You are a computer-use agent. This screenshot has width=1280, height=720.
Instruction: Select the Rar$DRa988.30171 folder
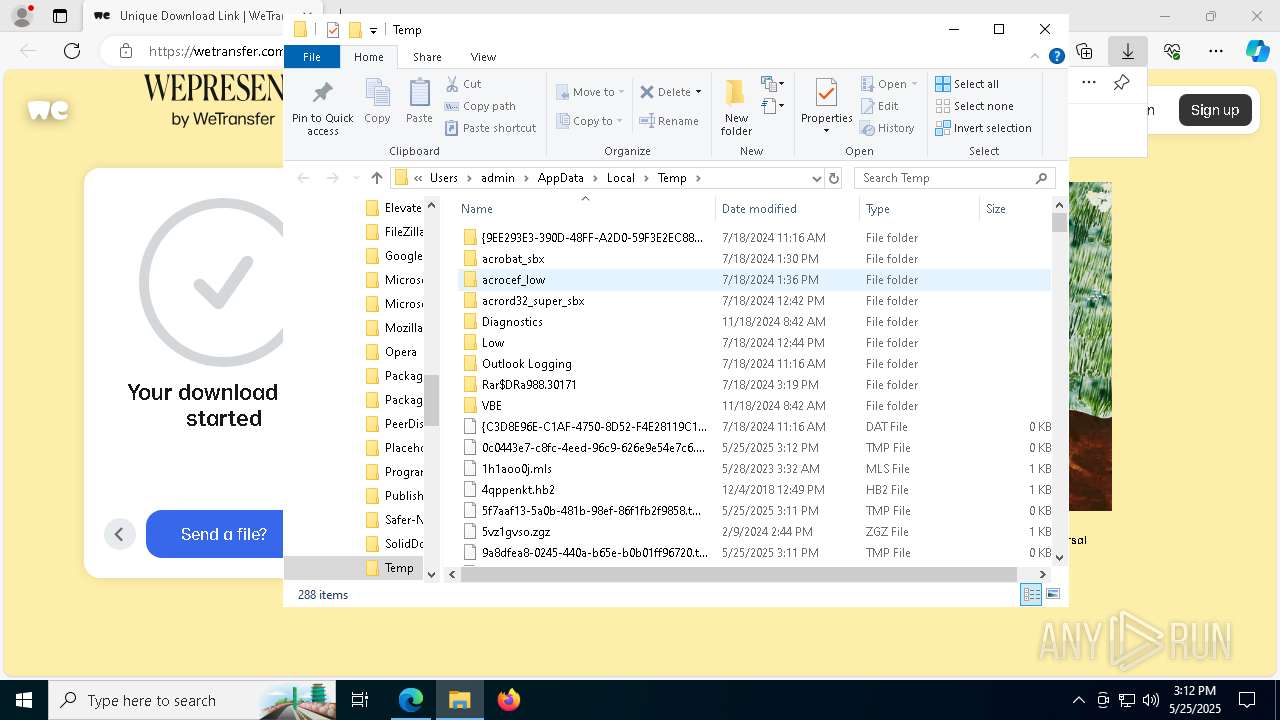pyautogui.click(x=529, y=385)
